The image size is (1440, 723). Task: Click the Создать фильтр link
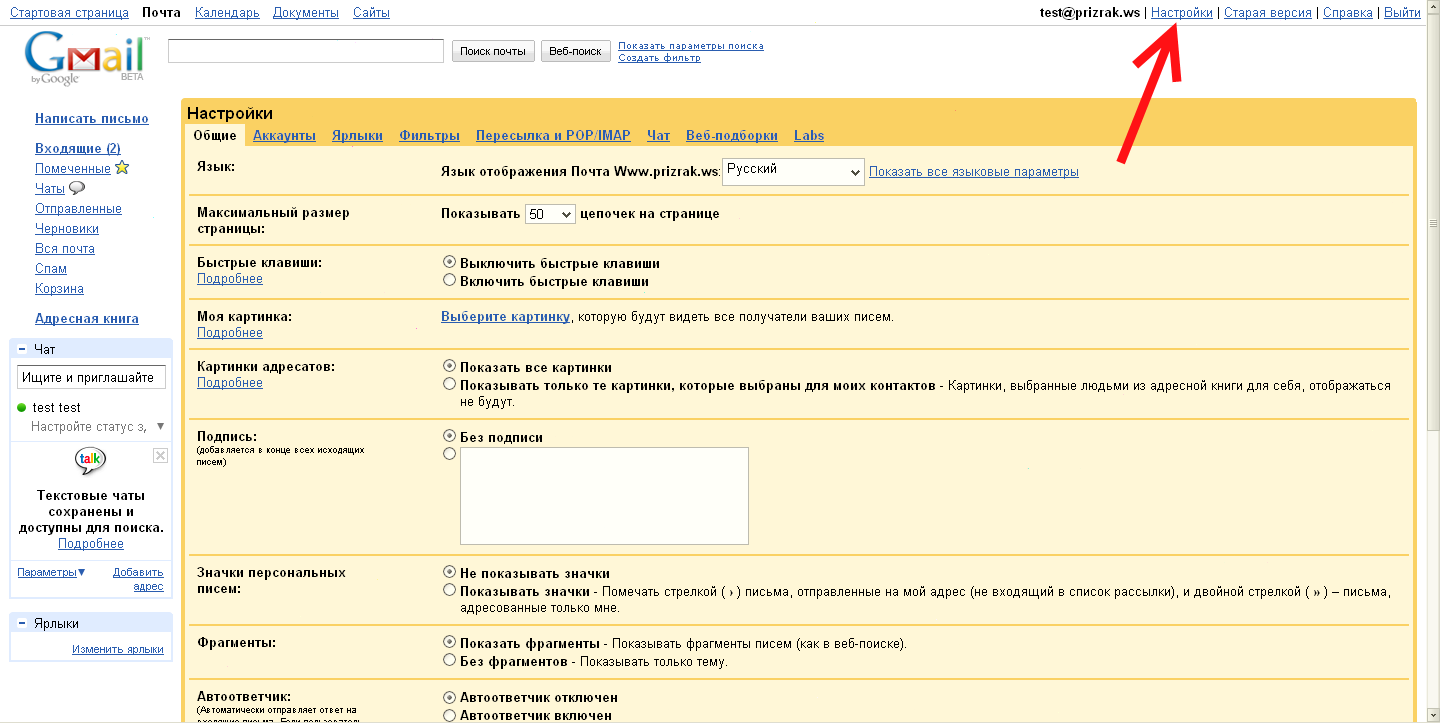659,58
